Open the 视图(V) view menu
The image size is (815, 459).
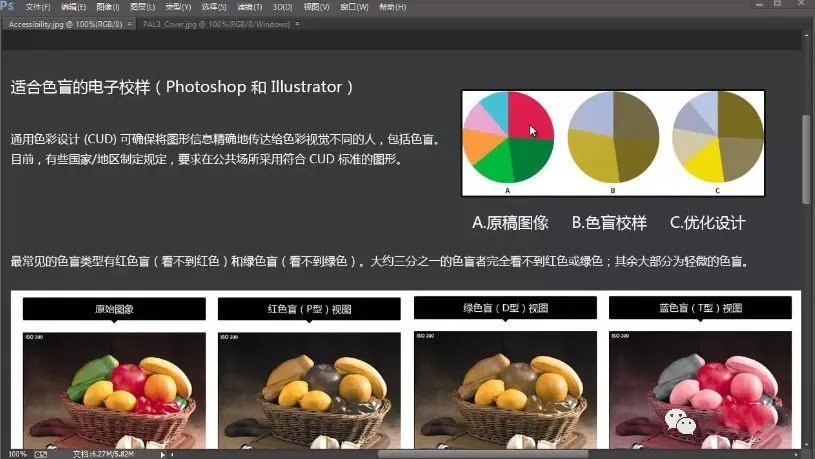317,7
